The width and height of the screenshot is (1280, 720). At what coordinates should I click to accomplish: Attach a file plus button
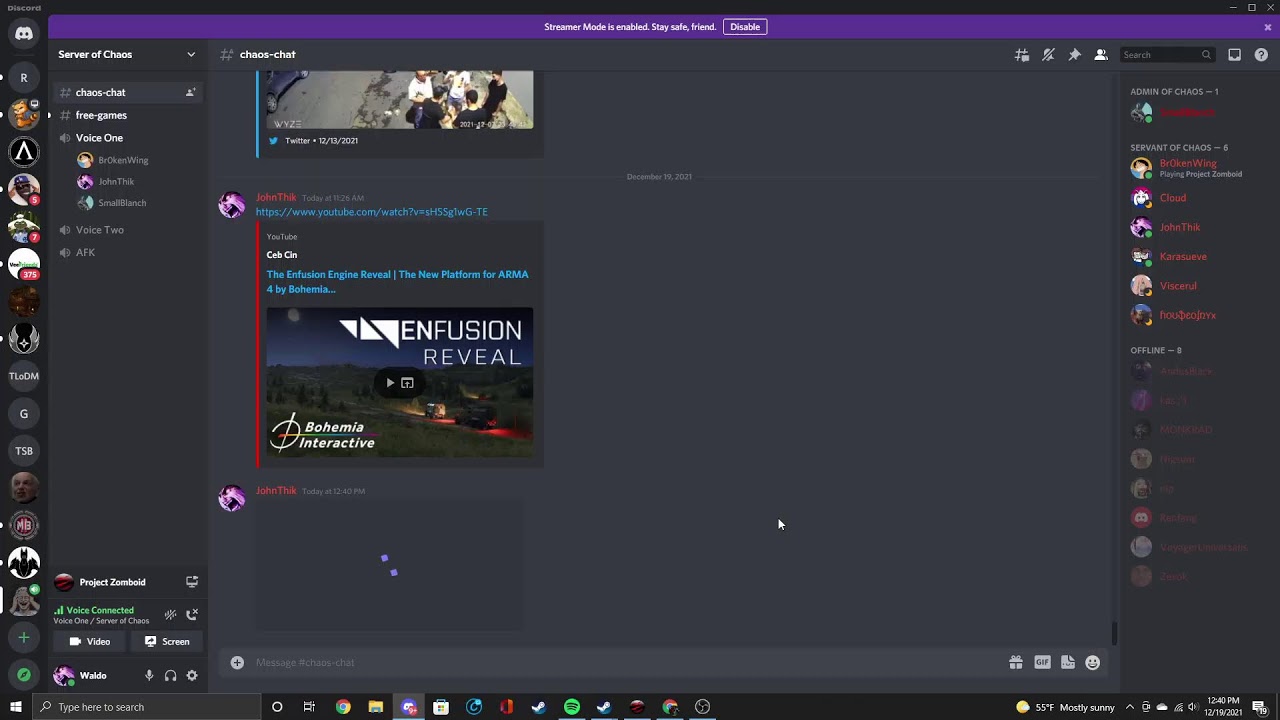pos(237,662)
